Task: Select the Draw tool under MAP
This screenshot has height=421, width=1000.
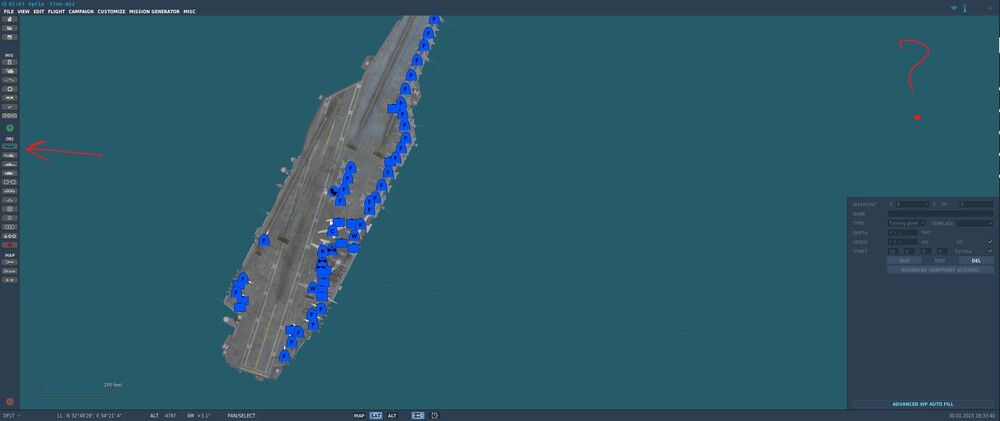Action: coord(10,271)
